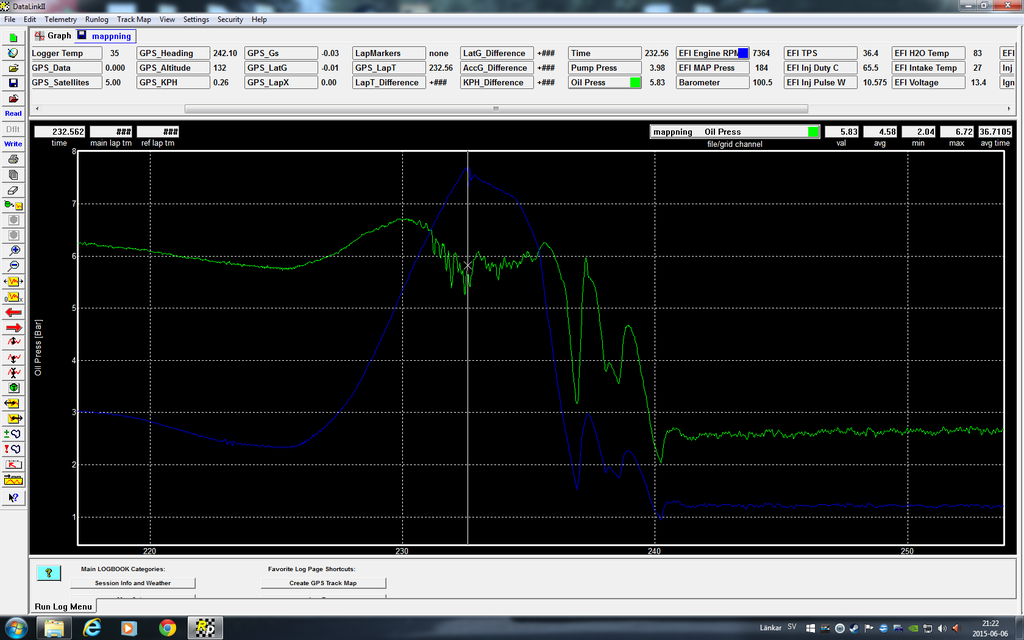Click the Read button in left toolbar

click(13, 113)
